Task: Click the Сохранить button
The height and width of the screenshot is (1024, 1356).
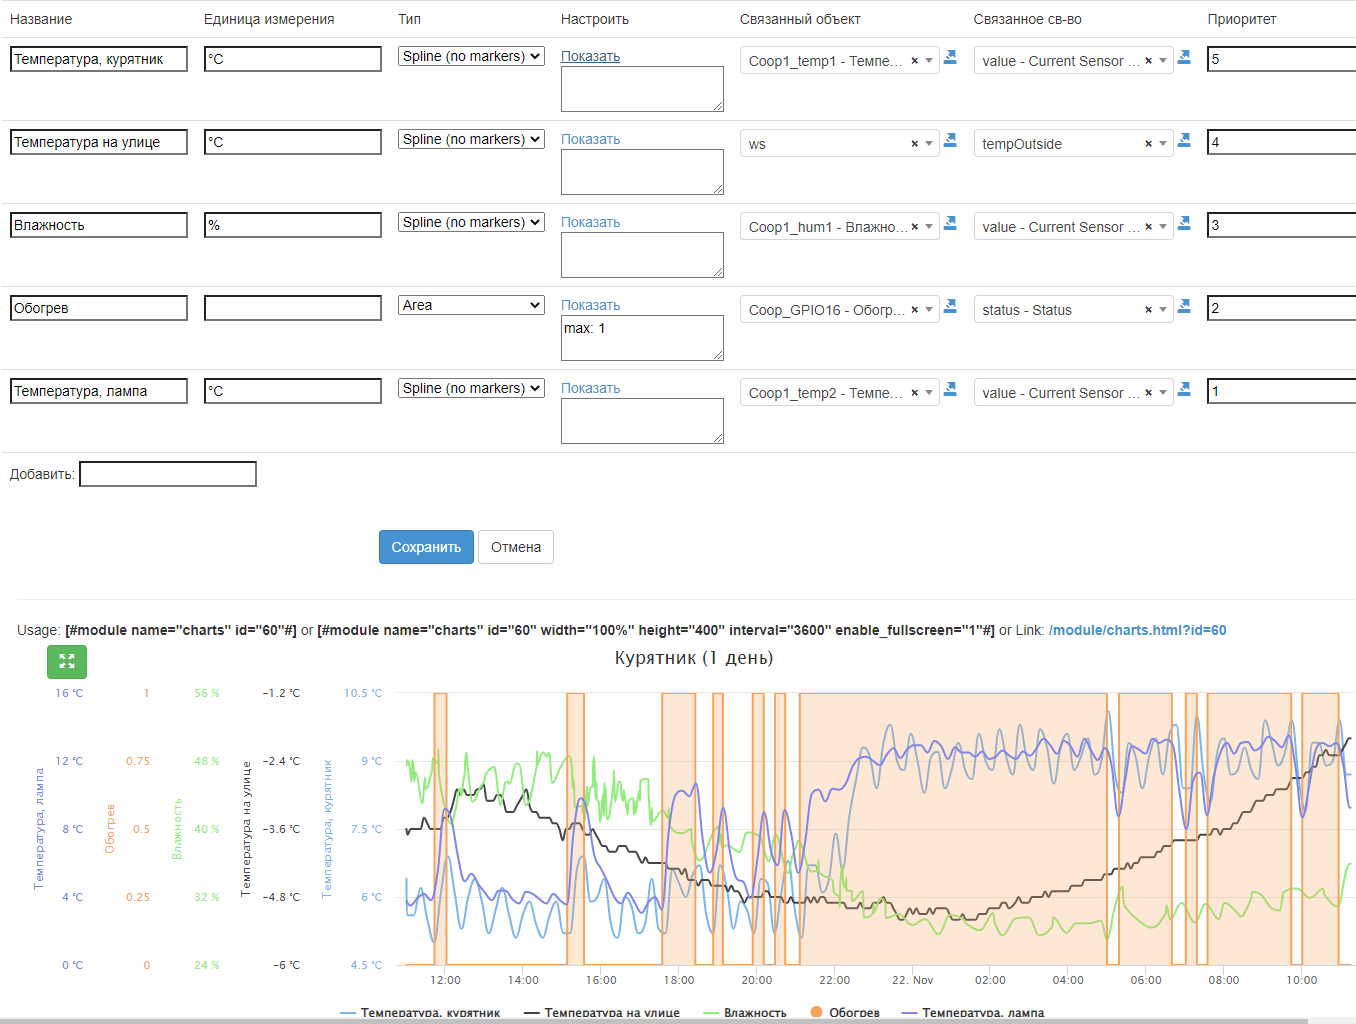Action: [x=426, y=547]
